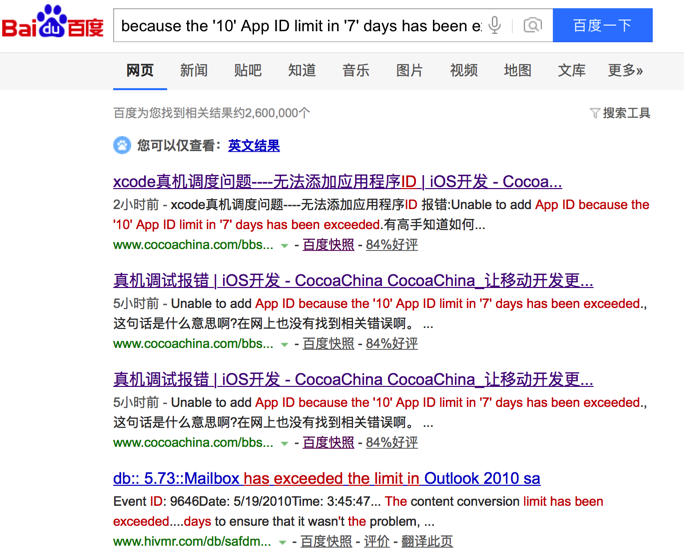Expand dropdown arrow for third cocoachina result
This screenshot has width=684, height=559.
[284, 444]
